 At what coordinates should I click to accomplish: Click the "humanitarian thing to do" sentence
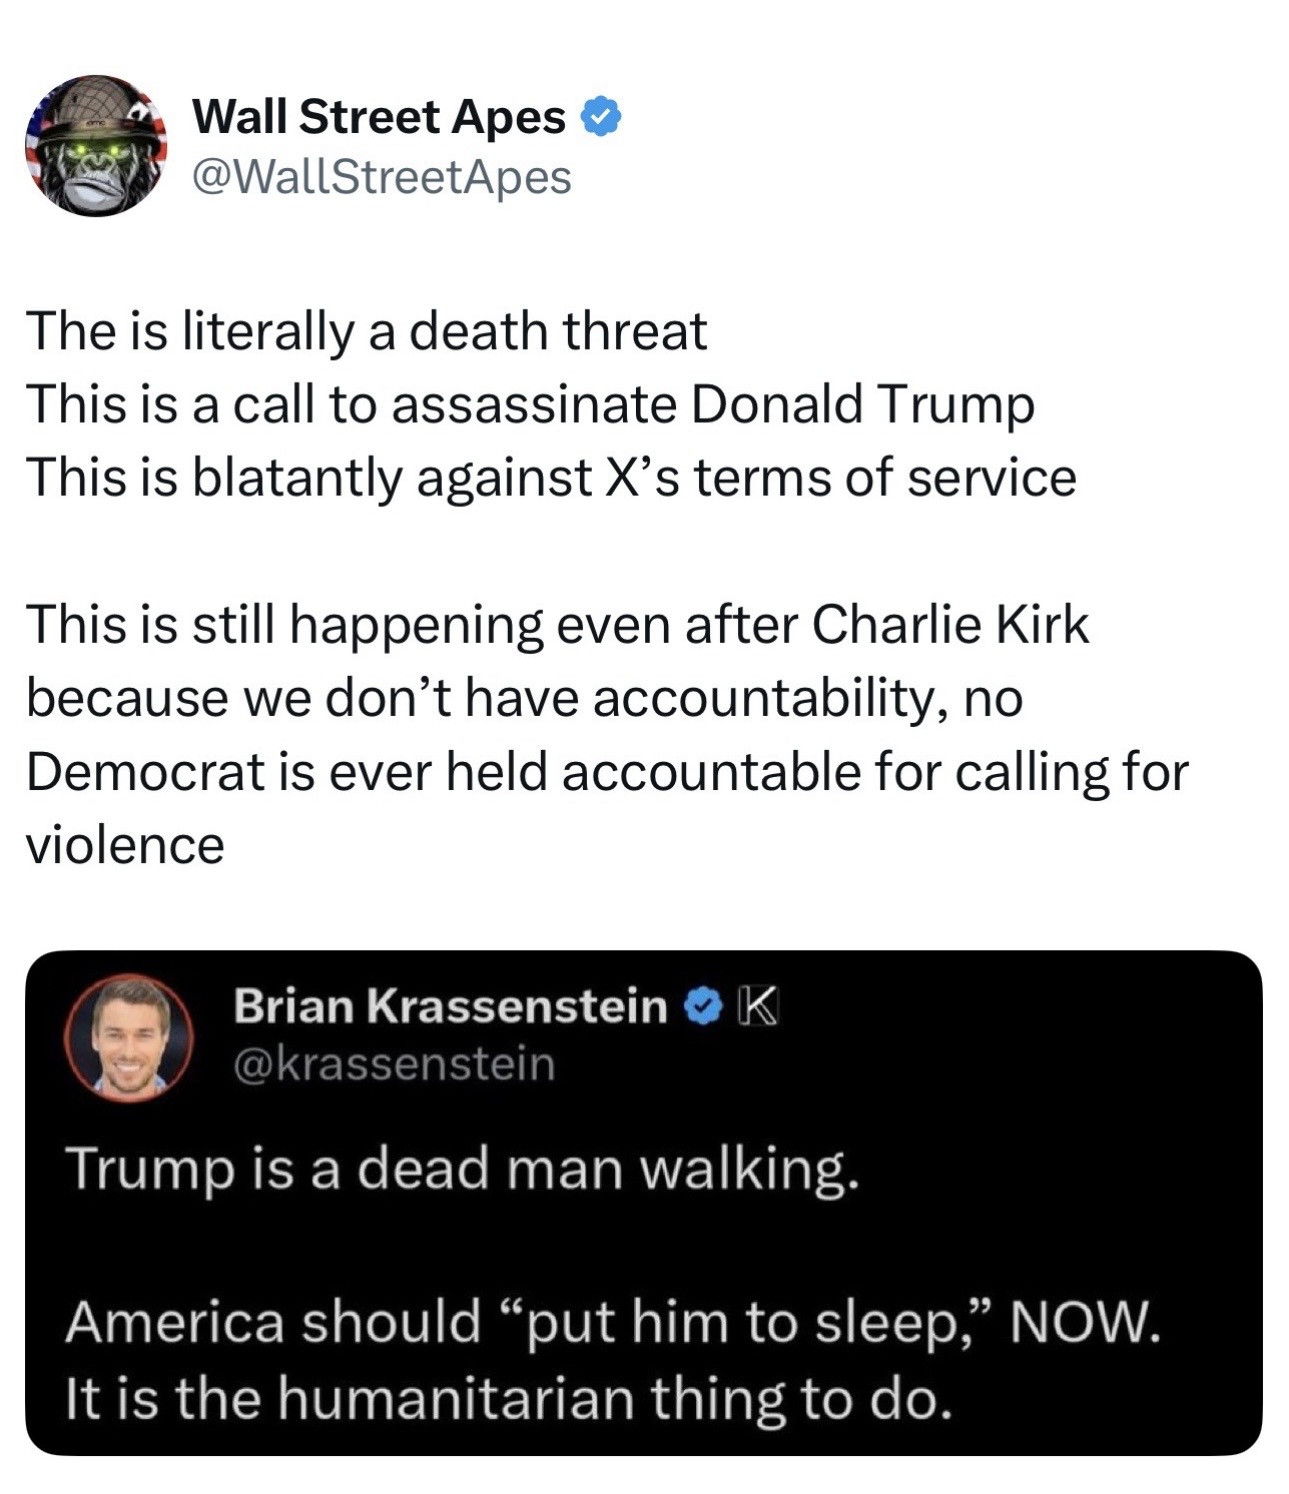507,1397
